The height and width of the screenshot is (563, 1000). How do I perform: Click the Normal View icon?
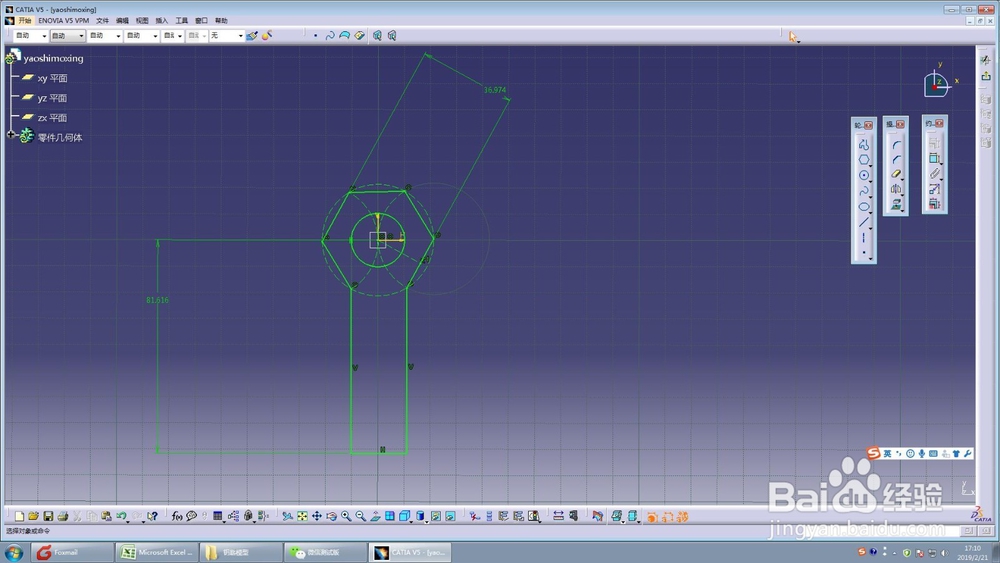pos(376,516)
